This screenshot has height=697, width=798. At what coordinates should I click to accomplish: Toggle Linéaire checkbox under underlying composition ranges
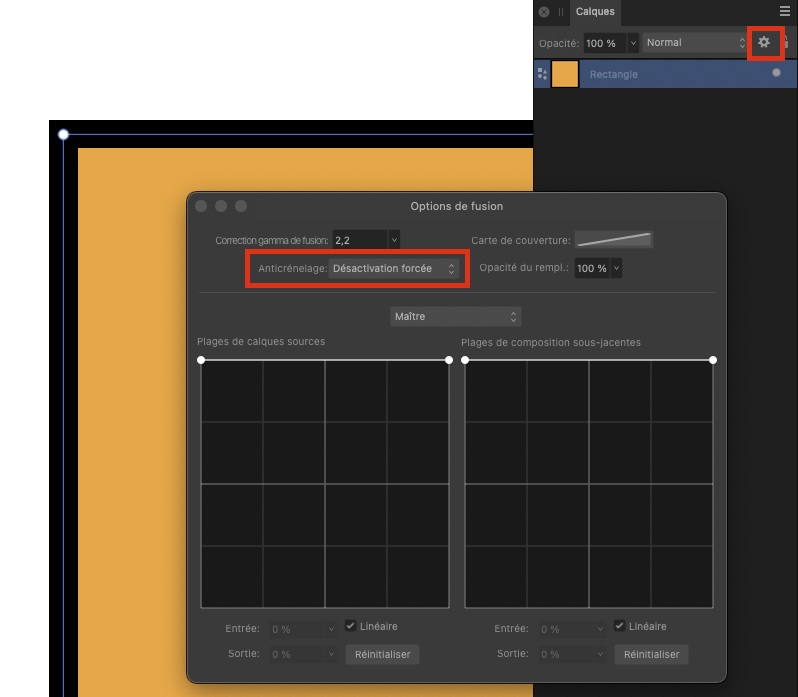tap(619, 626)
